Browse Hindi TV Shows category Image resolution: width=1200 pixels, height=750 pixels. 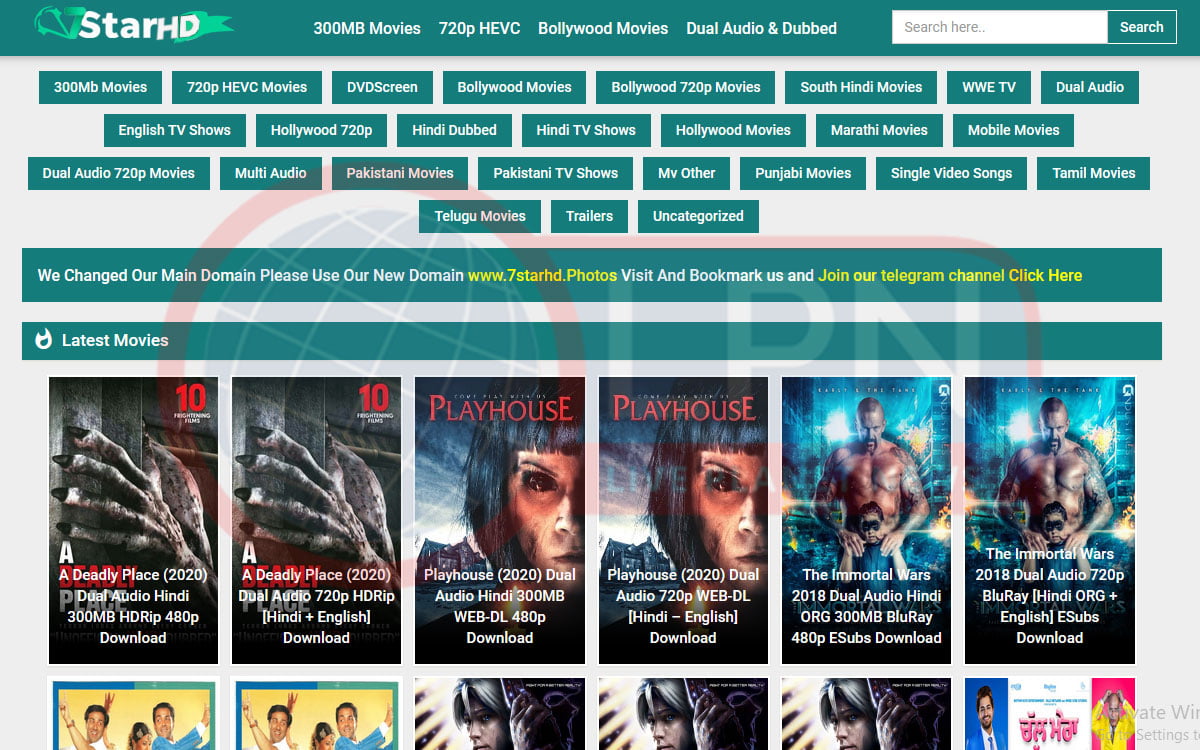pyautogui.click(x=586, y=130)
